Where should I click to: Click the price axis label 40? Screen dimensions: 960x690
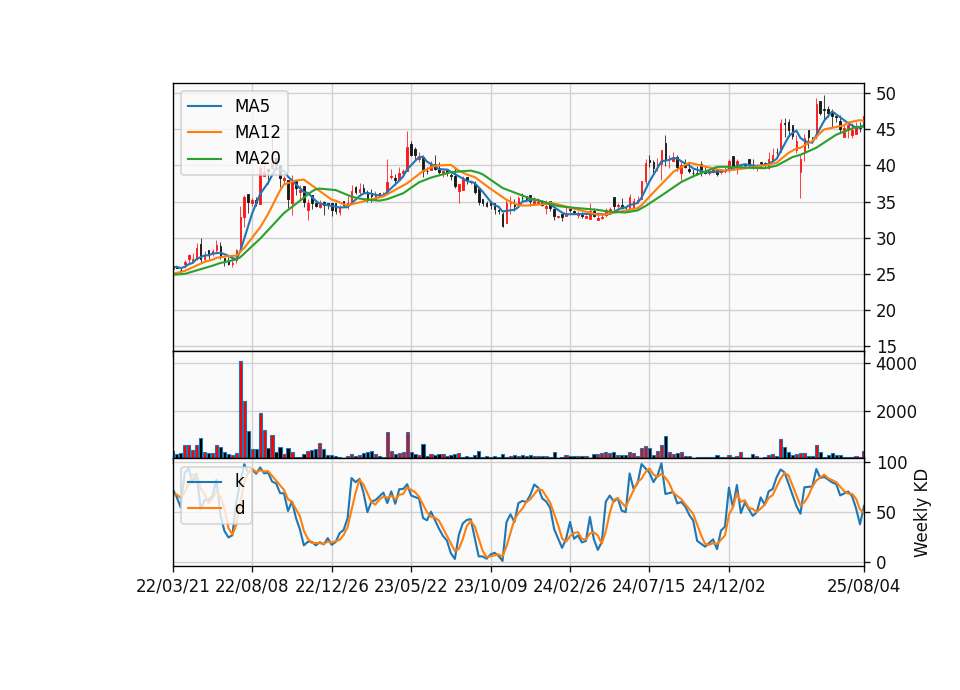pos(885,166)
